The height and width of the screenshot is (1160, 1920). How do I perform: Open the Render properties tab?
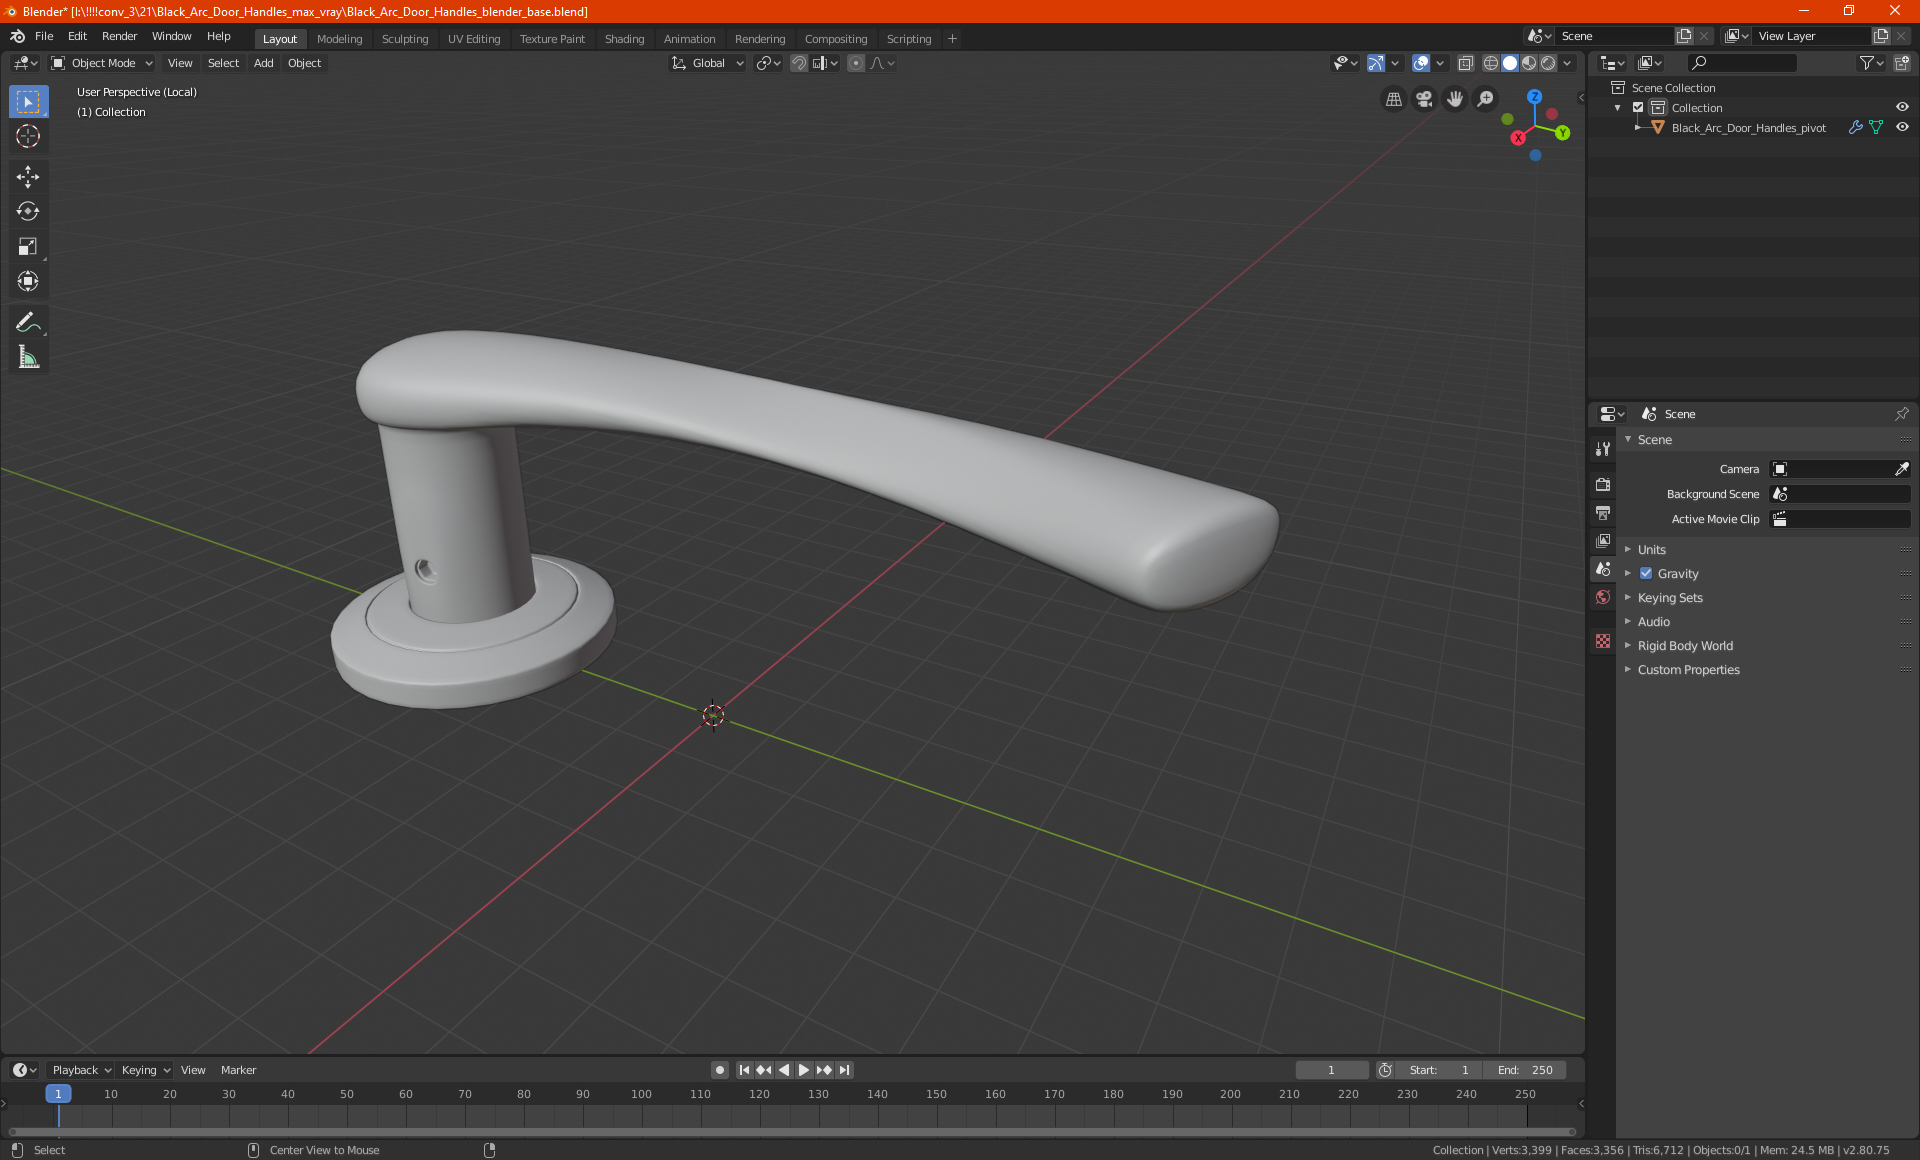[1603, 485]
